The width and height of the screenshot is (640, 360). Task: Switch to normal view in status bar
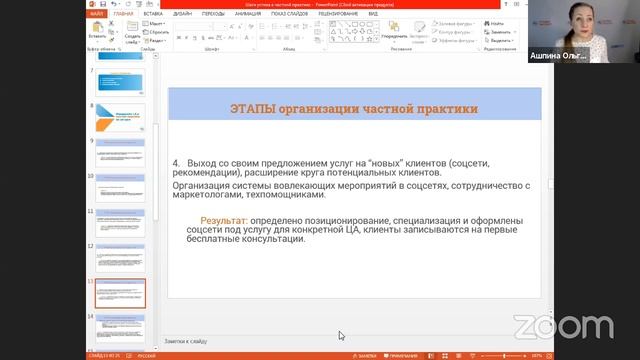point(431,356)
